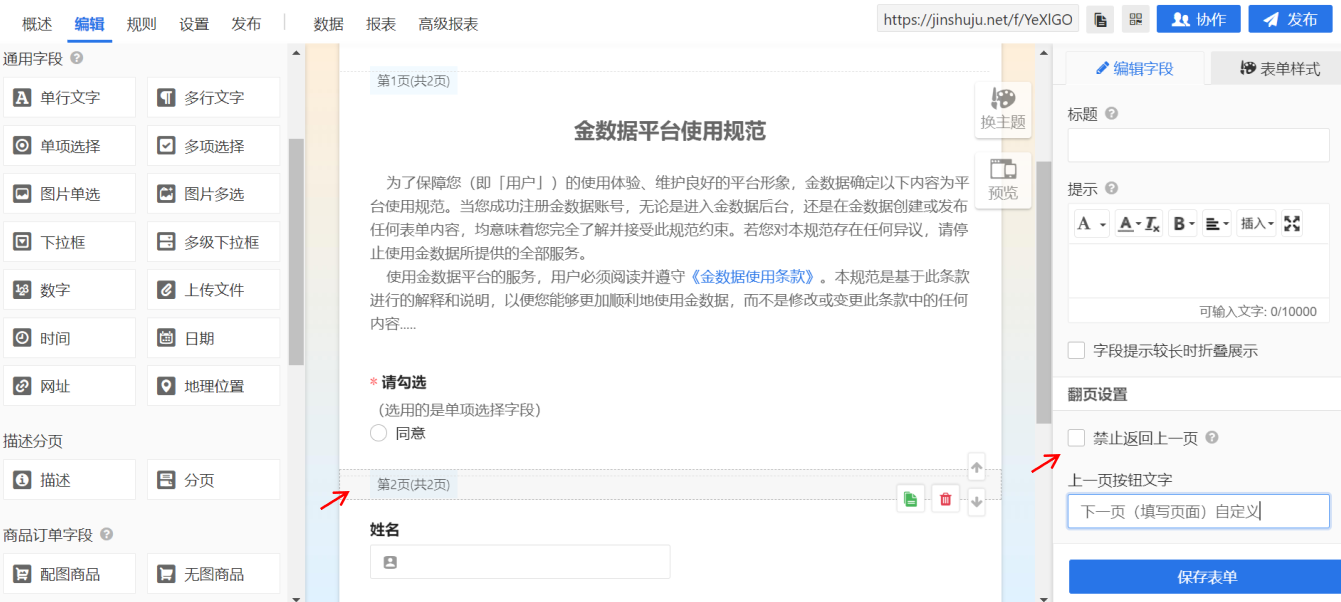
Task: Insert a 地理位置 field
Action: point(213,386)
